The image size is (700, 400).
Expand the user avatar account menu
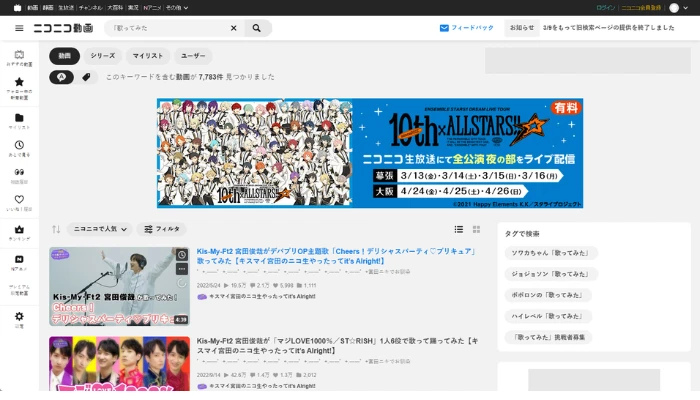[x=679, y=8]
